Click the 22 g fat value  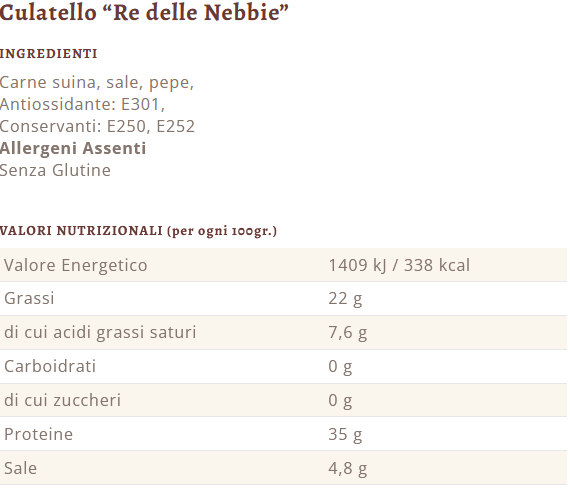coord(345,299)
